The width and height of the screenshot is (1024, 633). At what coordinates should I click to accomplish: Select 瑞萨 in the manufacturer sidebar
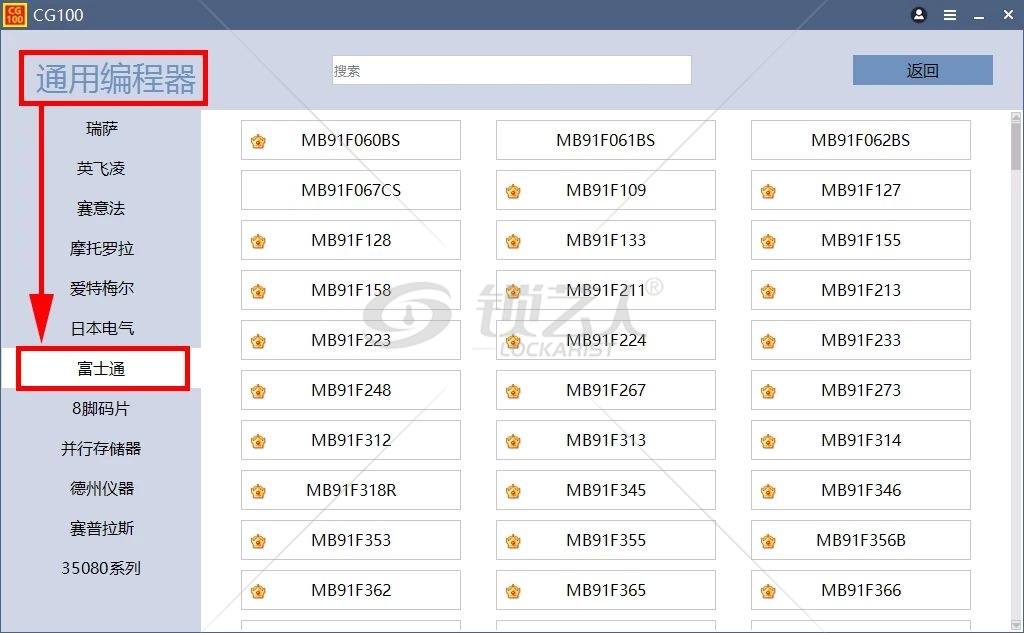tap(101, 129)
